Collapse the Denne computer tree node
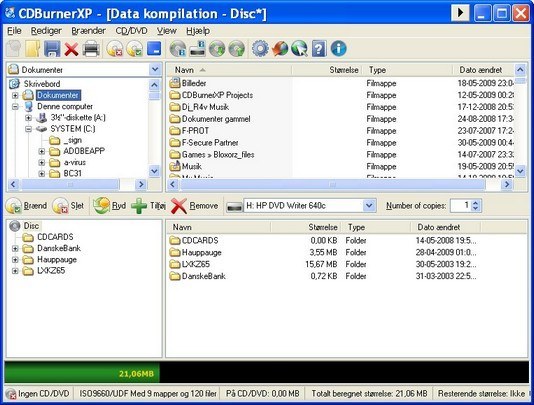The image size is (534, 405). (15, 107)
